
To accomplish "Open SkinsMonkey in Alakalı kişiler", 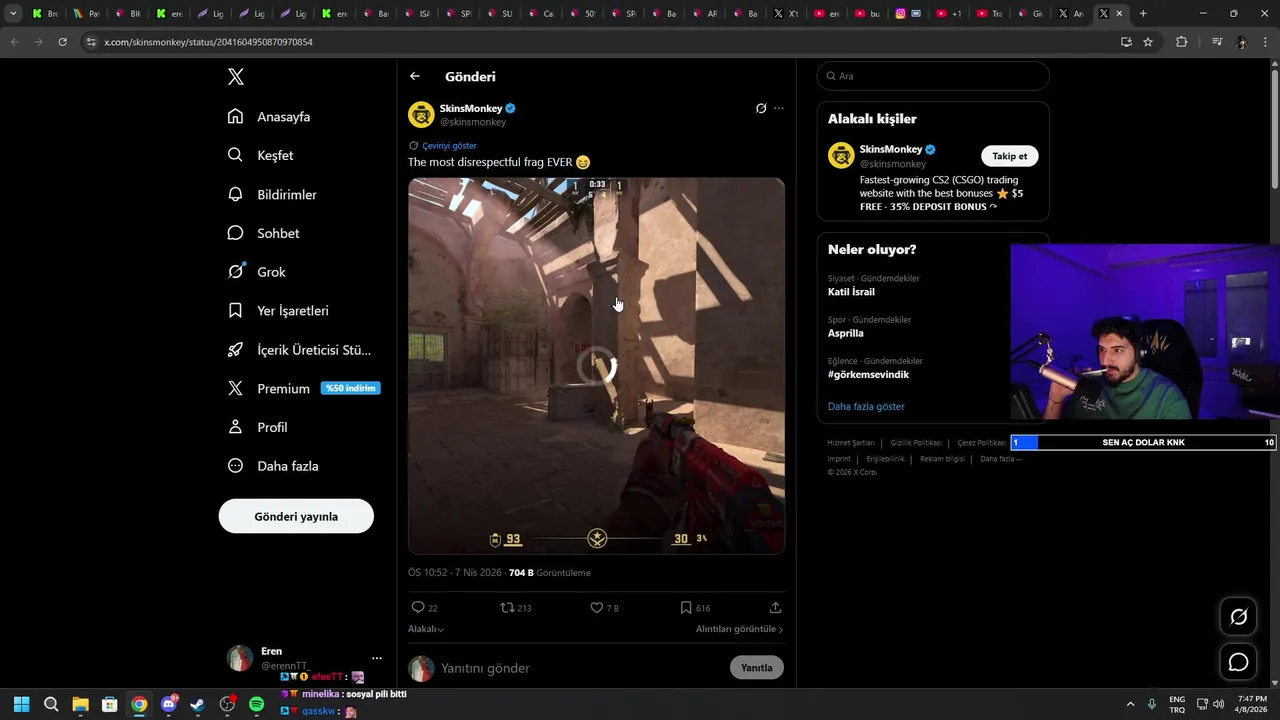I will [890, 149].
